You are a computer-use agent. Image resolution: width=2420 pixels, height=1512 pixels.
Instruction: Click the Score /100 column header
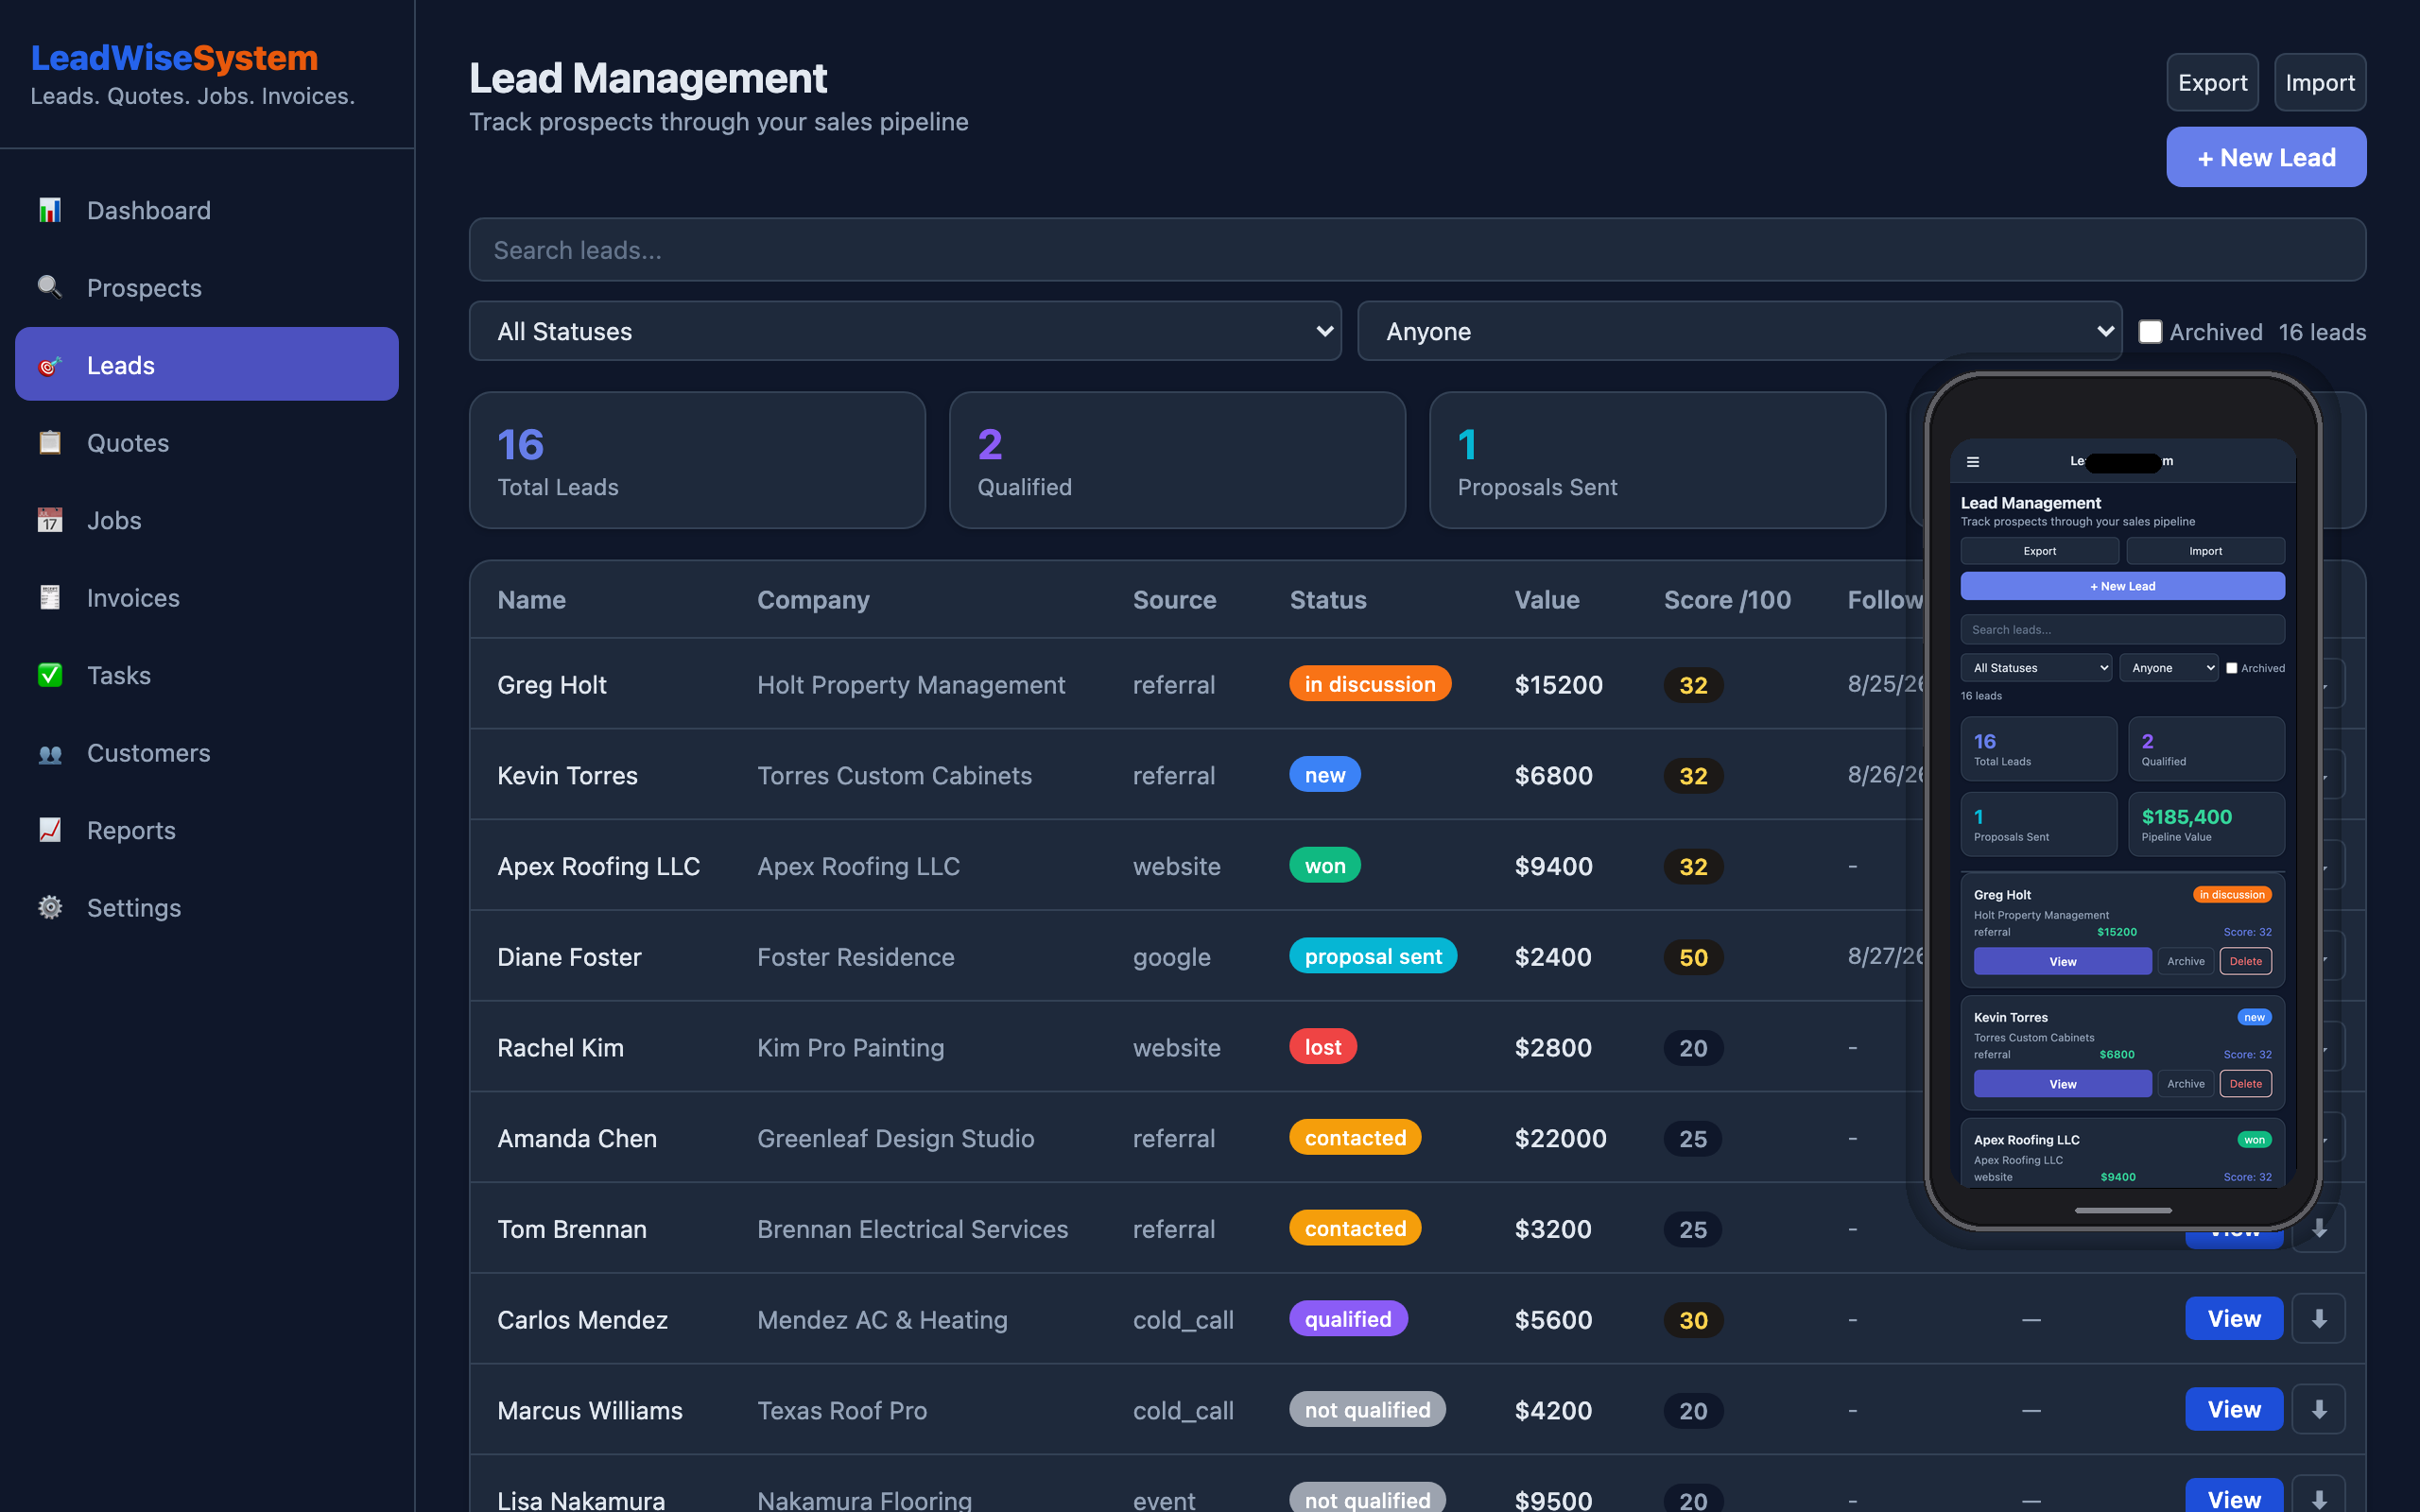pos(1727,600)
